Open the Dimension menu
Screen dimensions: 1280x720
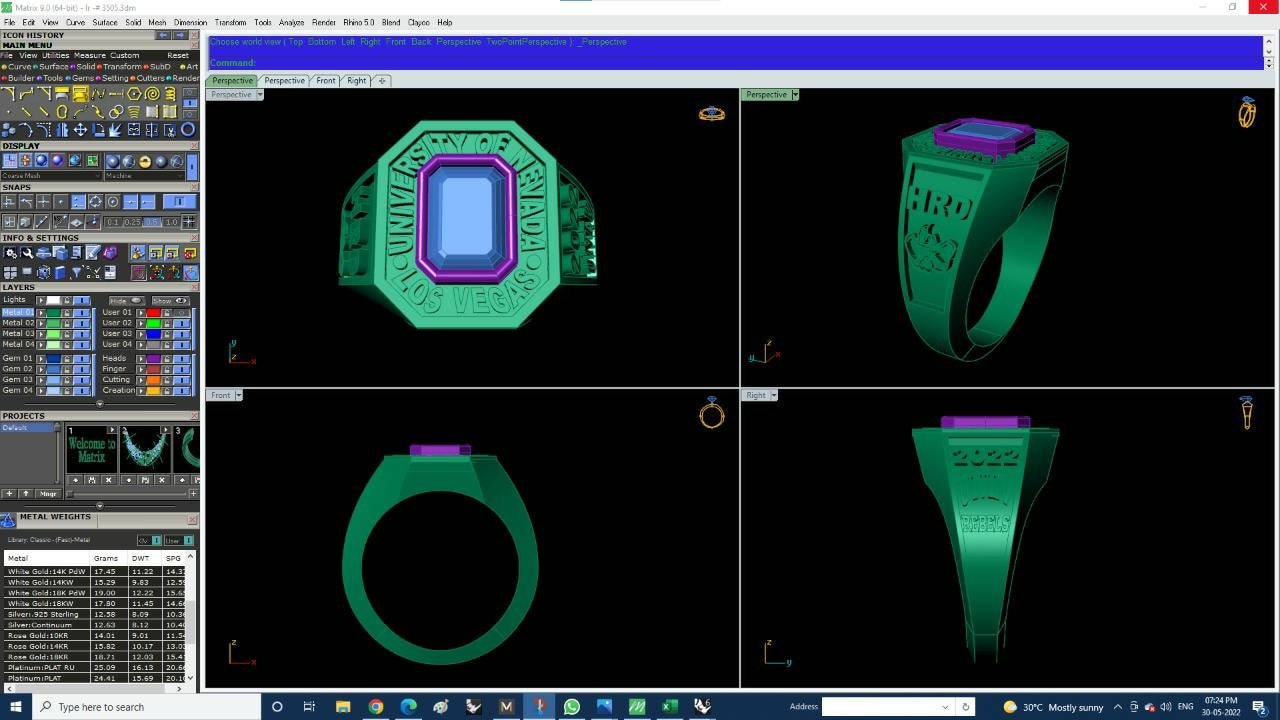pos(190,22)
